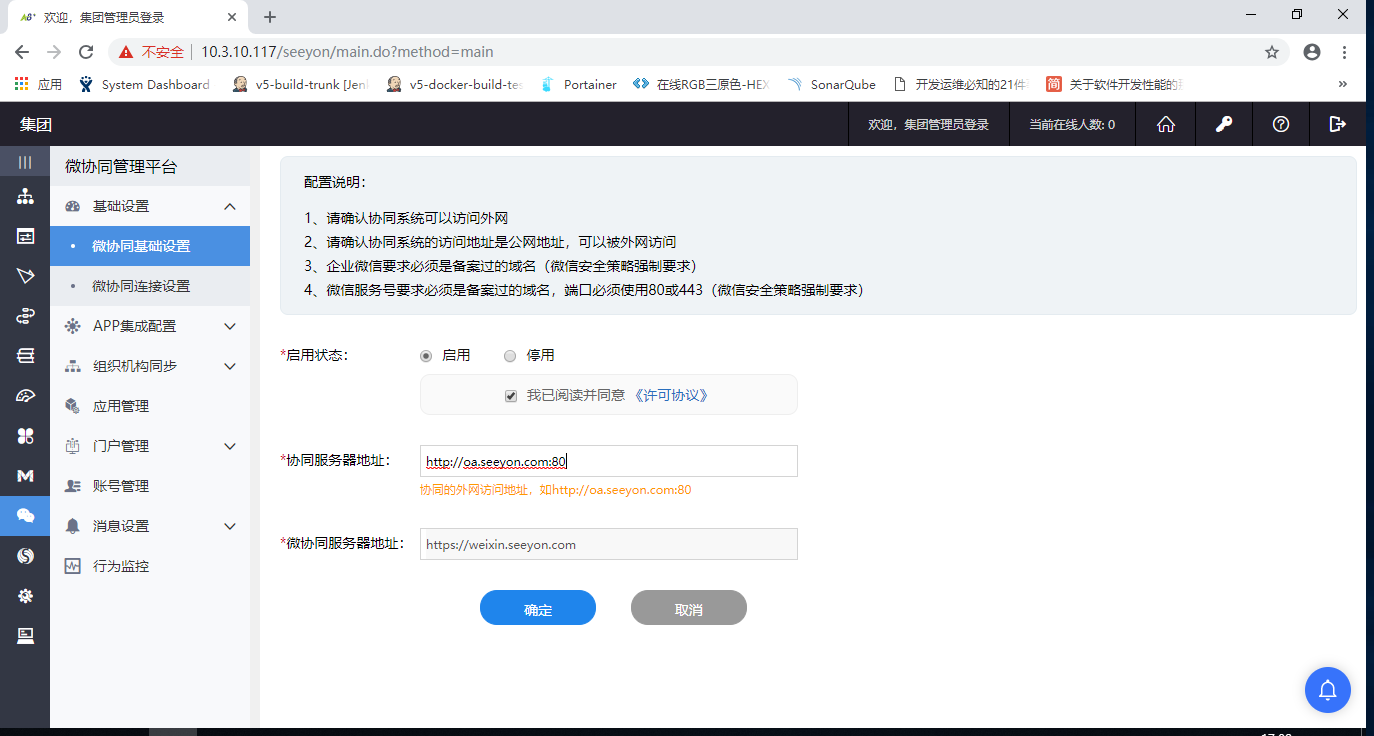Untick the 我已阅读并同意 checkbox
Viewport: 1374px width, 736px height.
(511, 396)
